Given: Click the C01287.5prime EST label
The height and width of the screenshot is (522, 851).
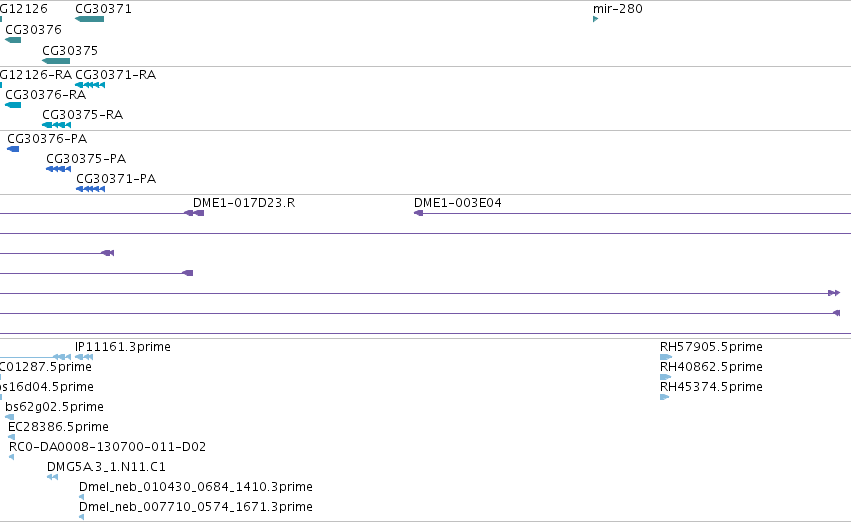Looking at the screenshot, I should (46, 366).
